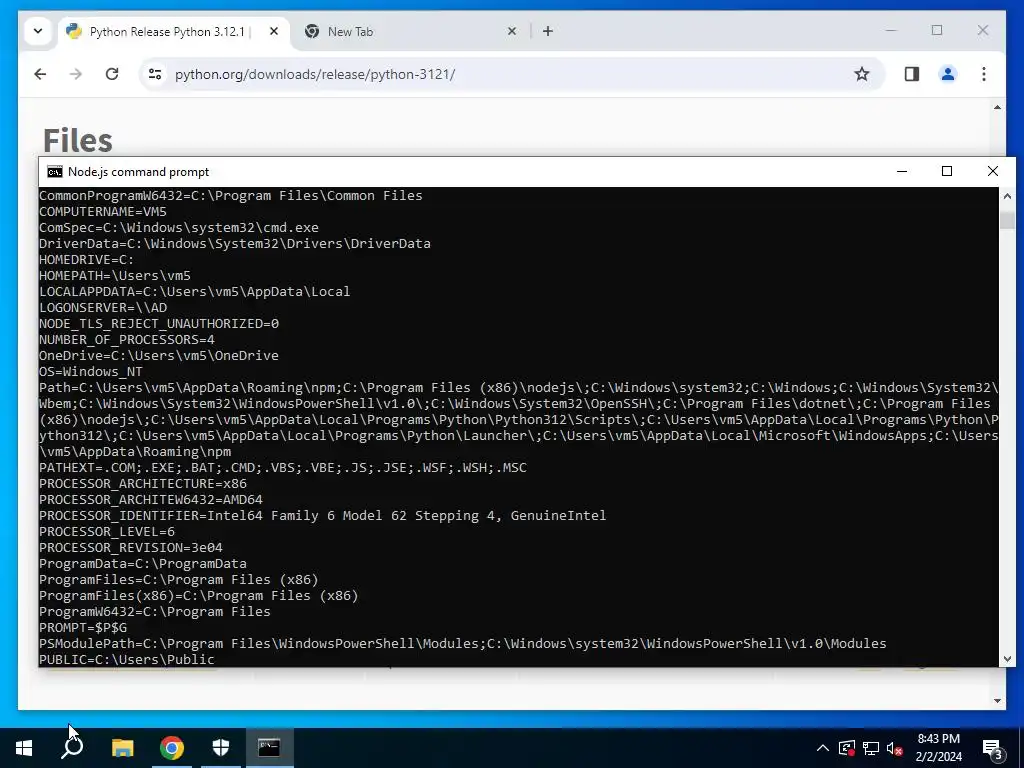1024x768 pixels.
Task: Click the Node.js command prompt title icon
Action: click(x=55, y=172)
